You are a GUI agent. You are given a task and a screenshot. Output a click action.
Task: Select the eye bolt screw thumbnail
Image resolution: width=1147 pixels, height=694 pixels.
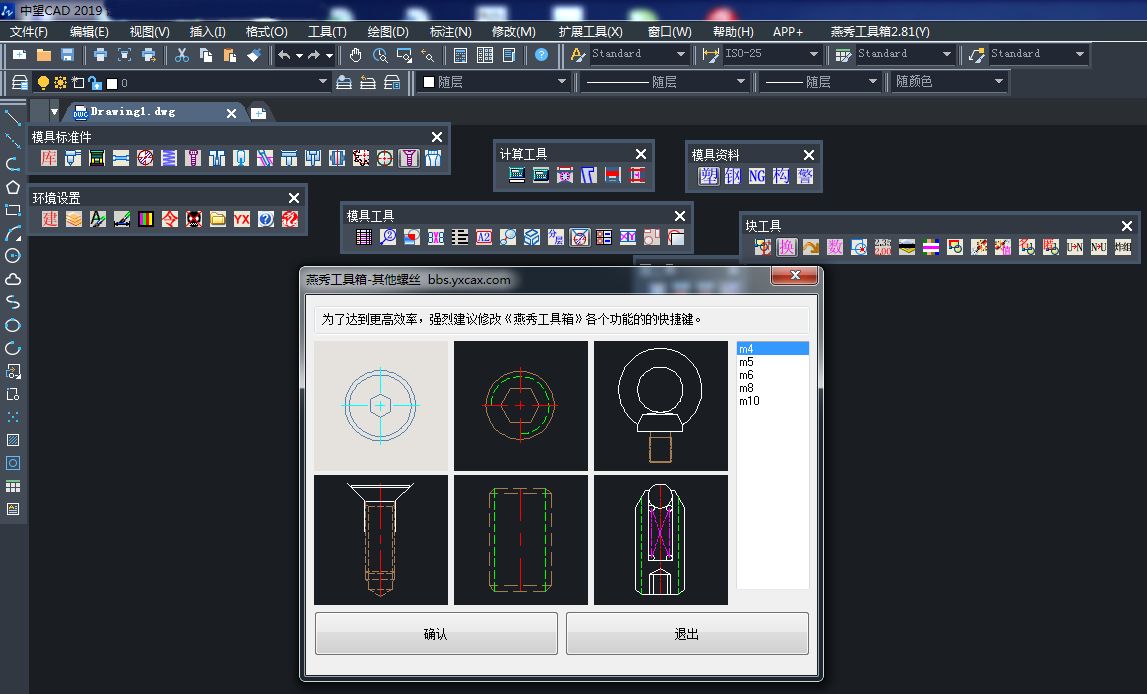(x=660, y=406)
